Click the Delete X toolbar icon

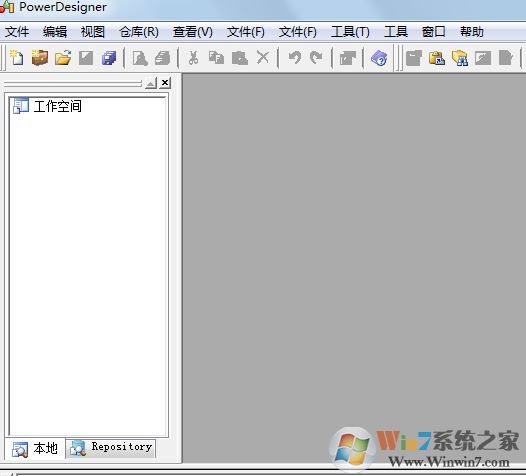(263, 58)
